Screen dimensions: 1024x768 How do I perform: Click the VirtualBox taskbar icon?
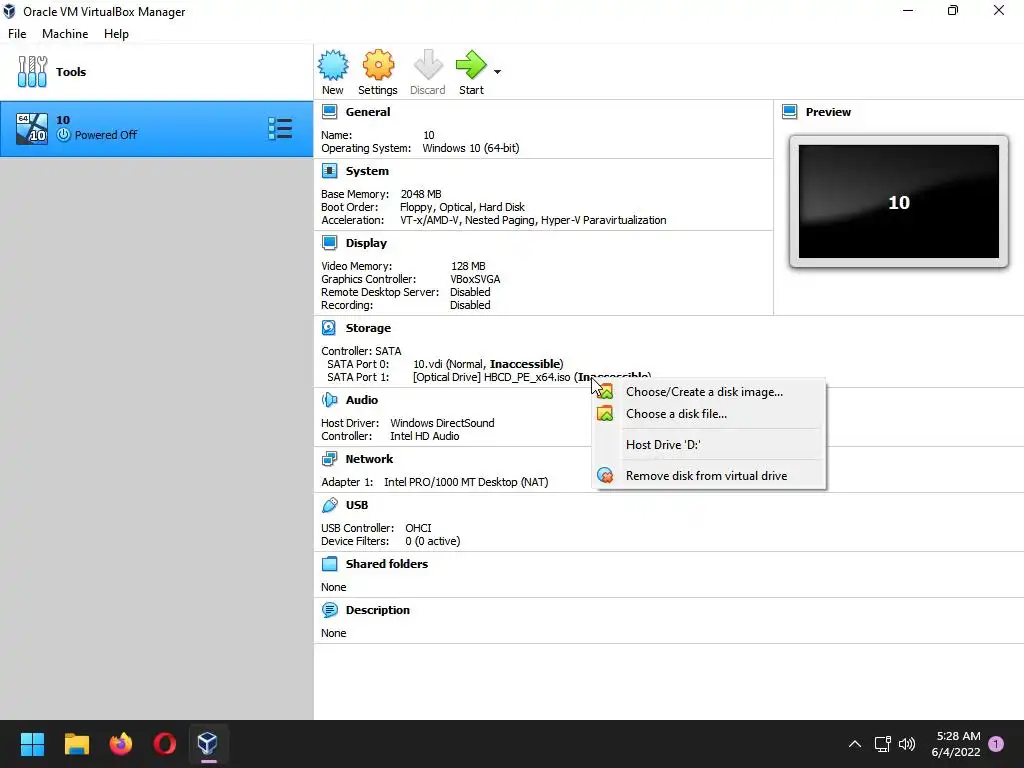[208, 744]
